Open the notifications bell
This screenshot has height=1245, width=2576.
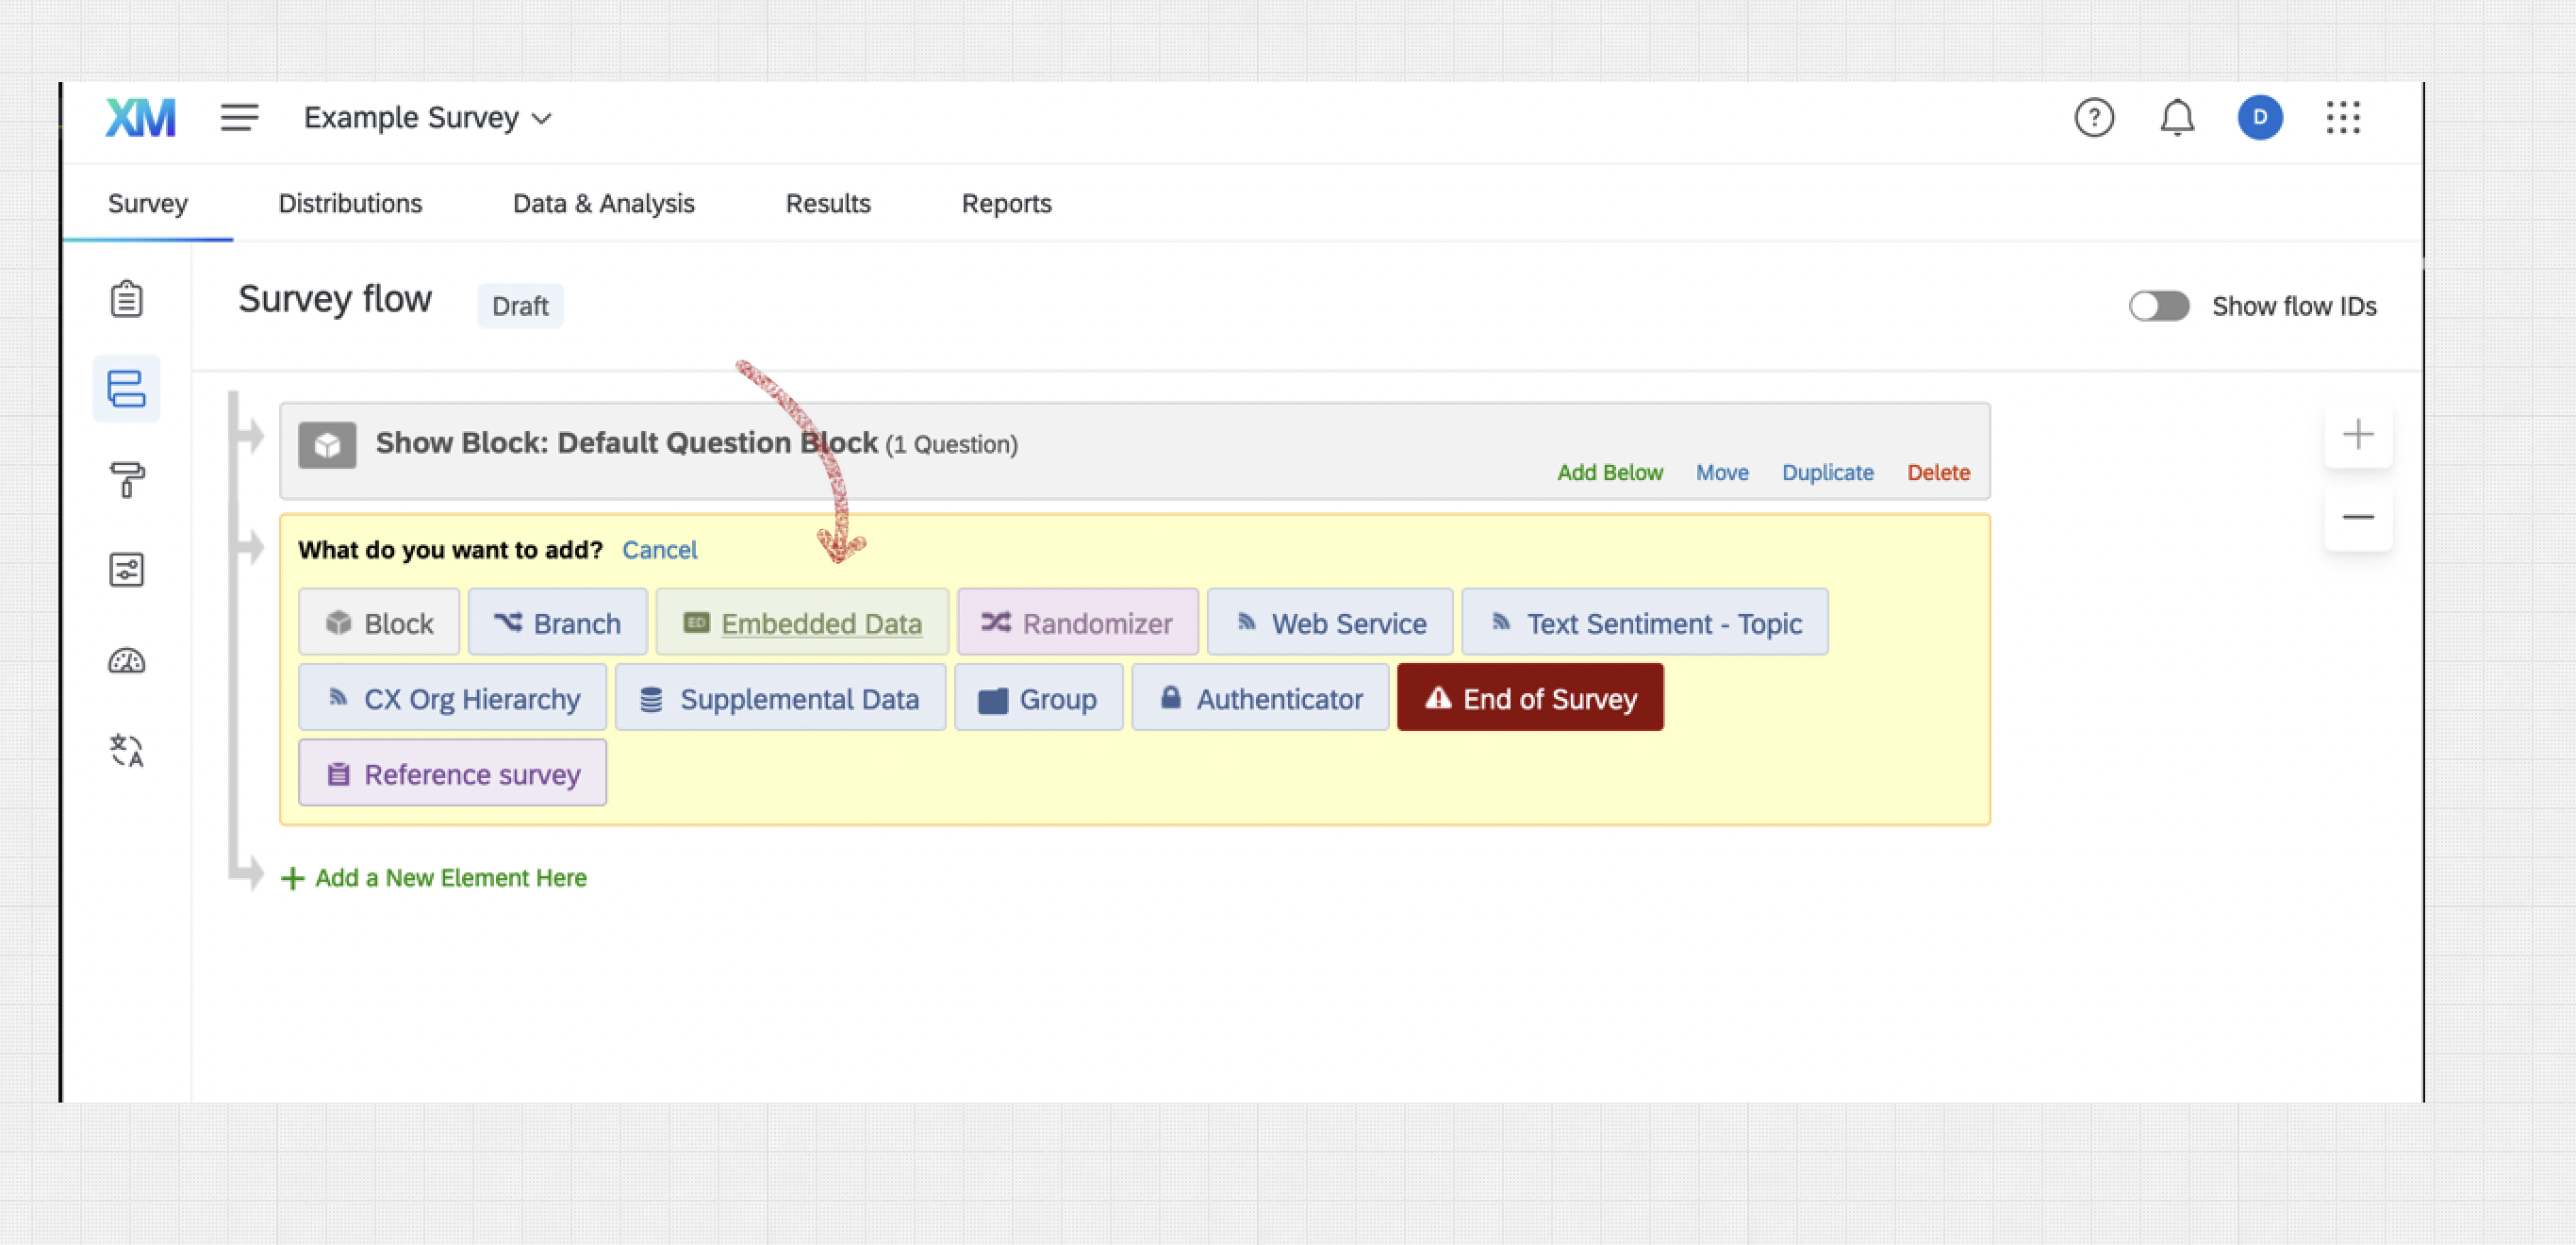pos(2176,118)
